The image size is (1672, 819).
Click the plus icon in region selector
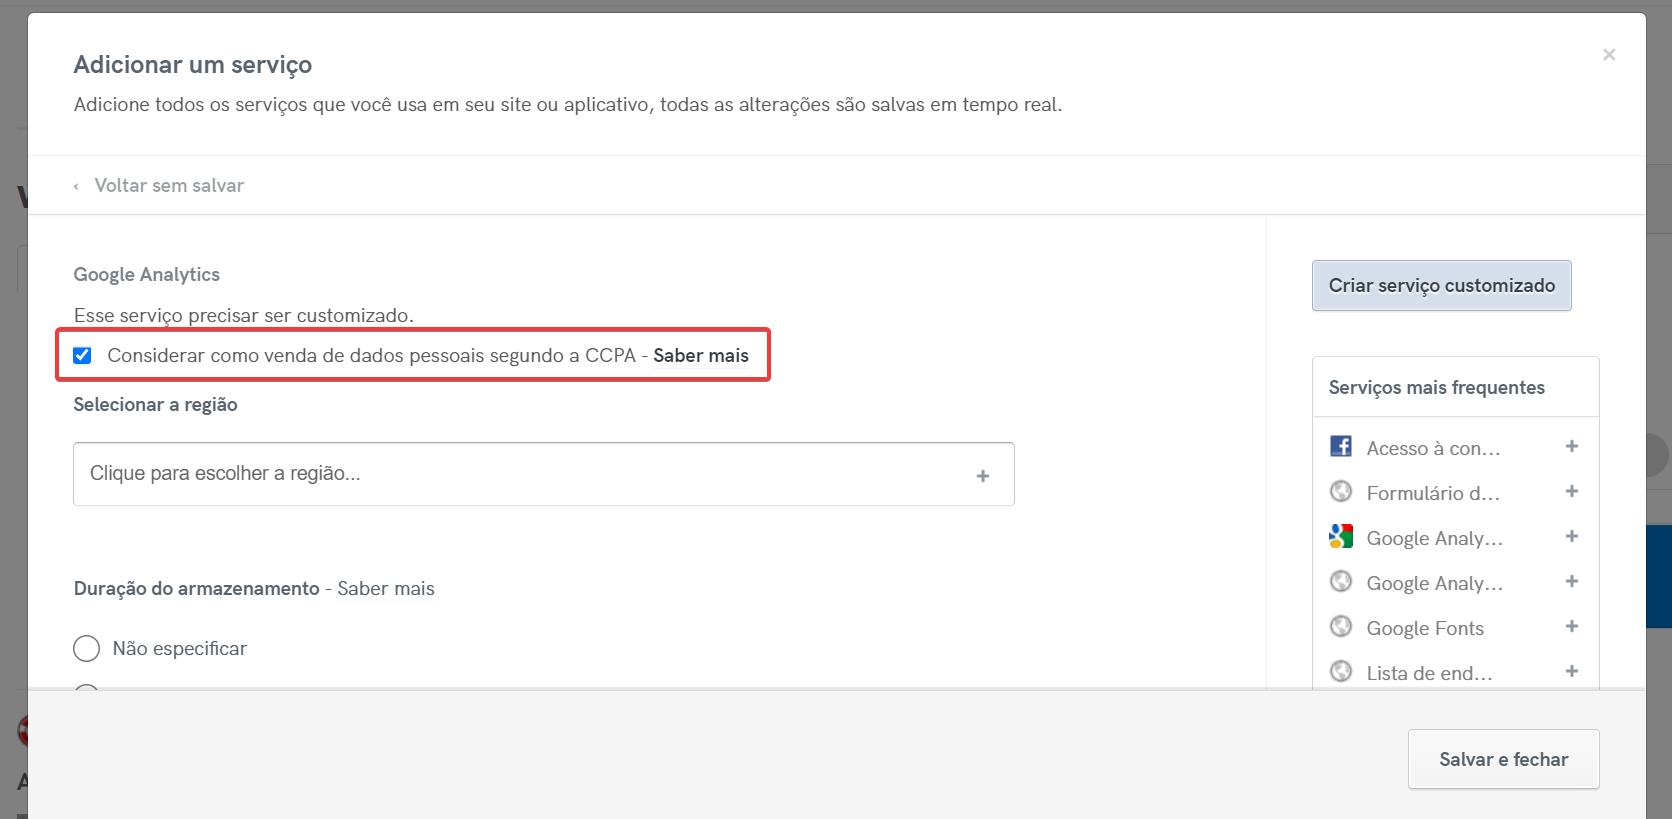(x=982, y=476)
